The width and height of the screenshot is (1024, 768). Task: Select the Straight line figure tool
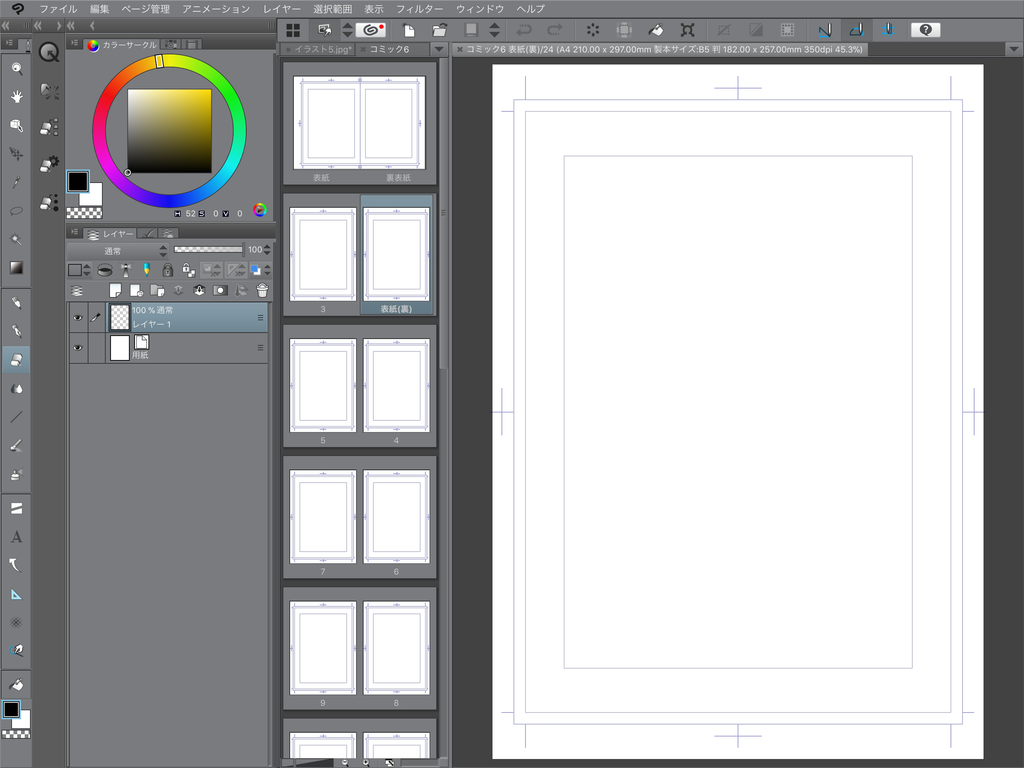[x=16, y=417]
